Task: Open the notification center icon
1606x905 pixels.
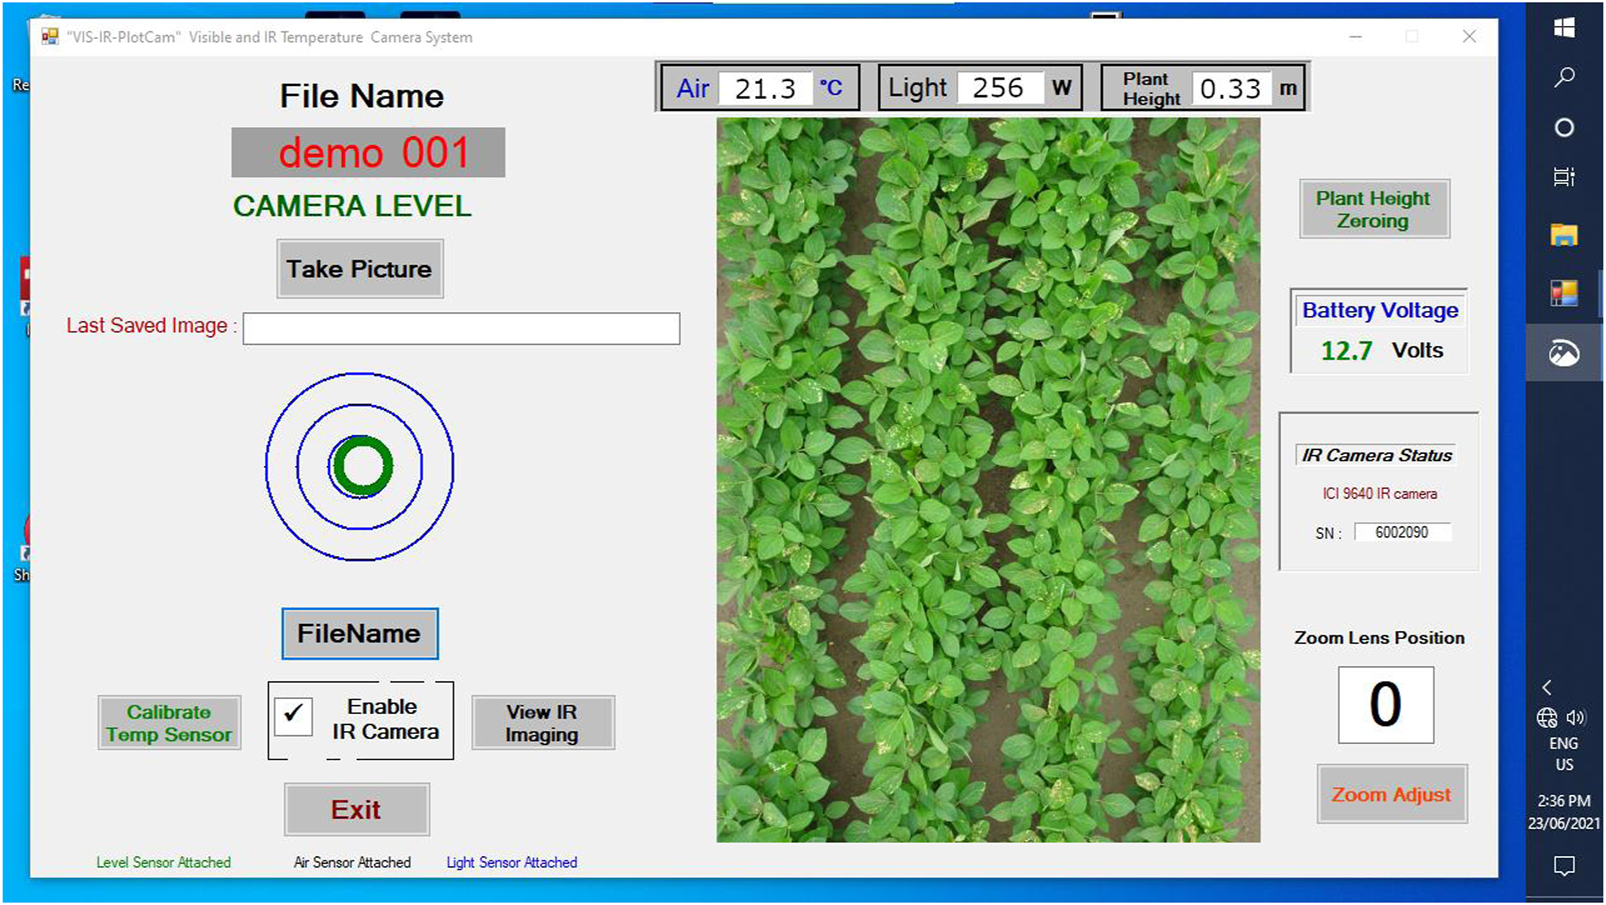Action: coord(1564,866)
